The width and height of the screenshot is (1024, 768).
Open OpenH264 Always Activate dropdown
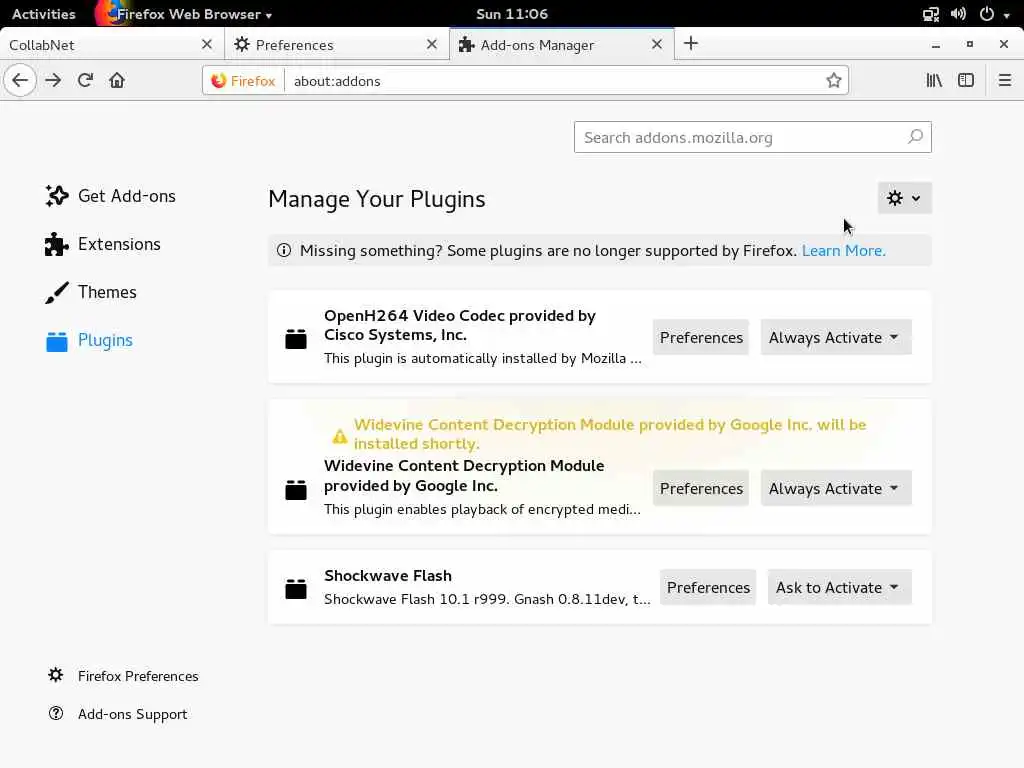835,337
